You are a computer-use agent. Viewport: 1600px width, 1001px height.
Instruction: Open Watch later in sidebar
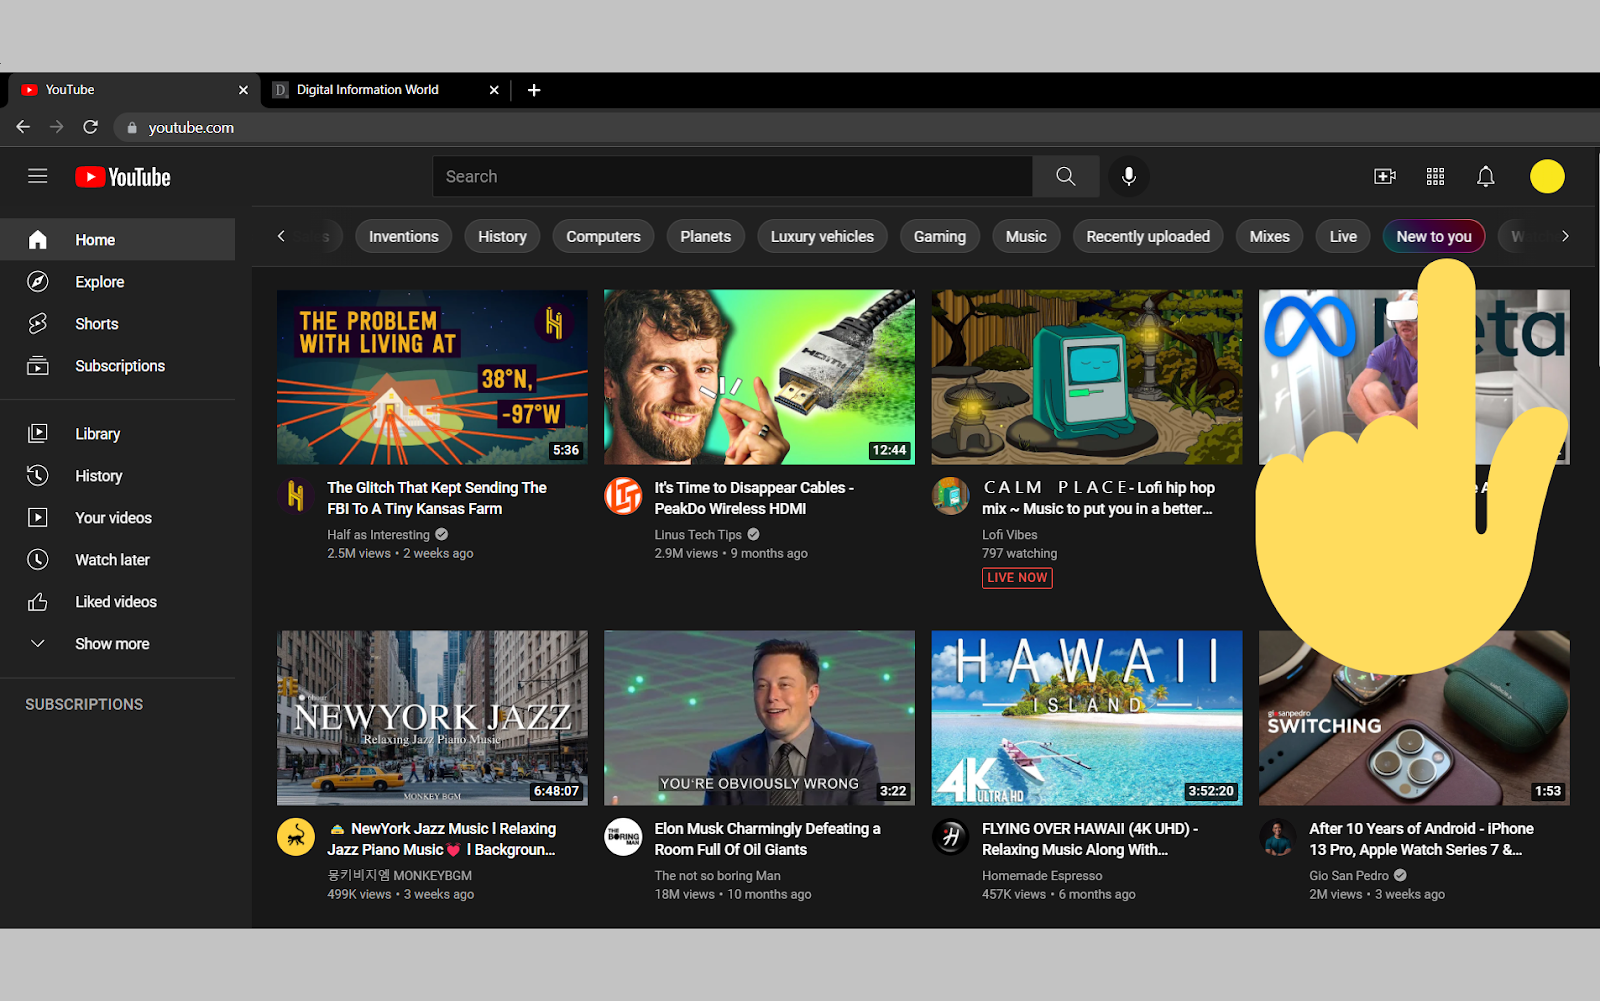tap(118, 560)
